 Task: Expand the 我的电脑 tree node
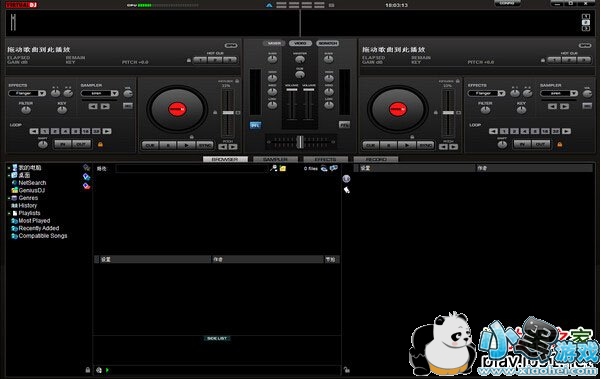9,168
